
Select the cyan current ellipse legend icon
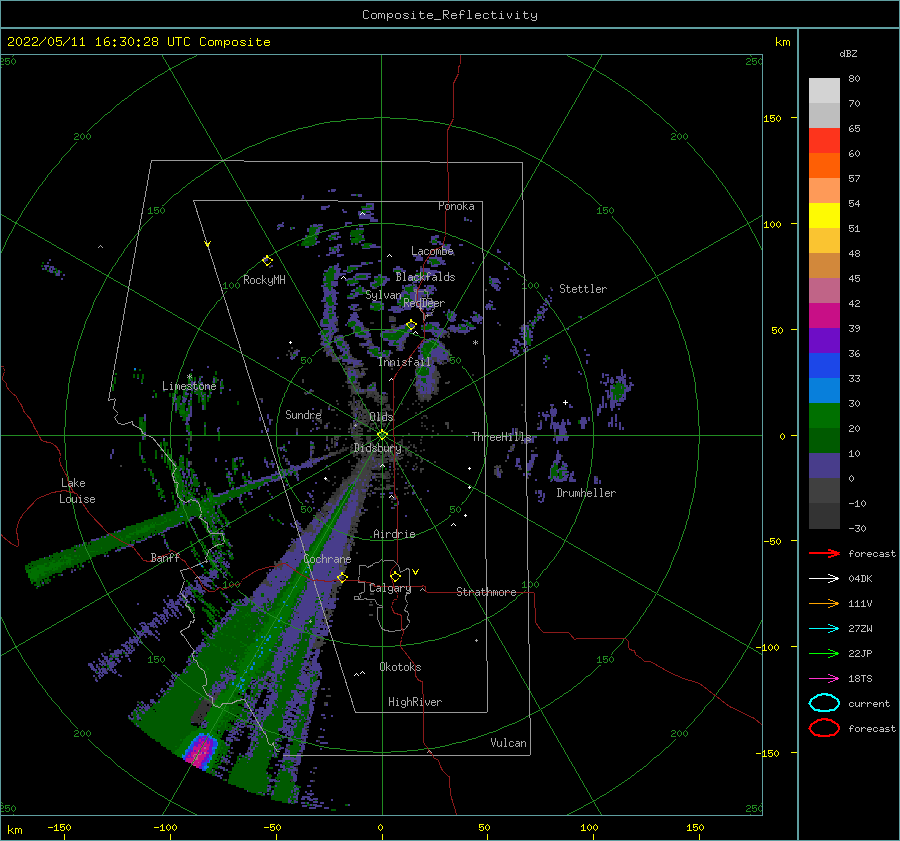(x=824, y=703)
